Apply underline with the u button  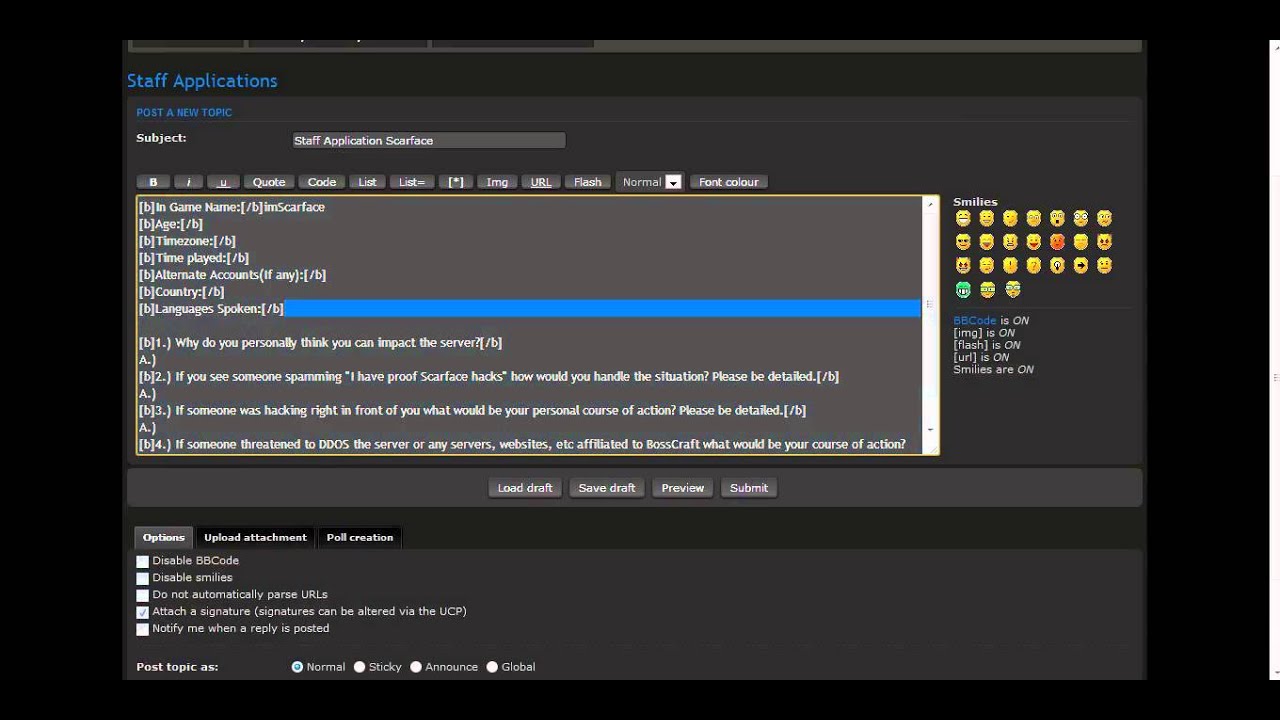223,182
